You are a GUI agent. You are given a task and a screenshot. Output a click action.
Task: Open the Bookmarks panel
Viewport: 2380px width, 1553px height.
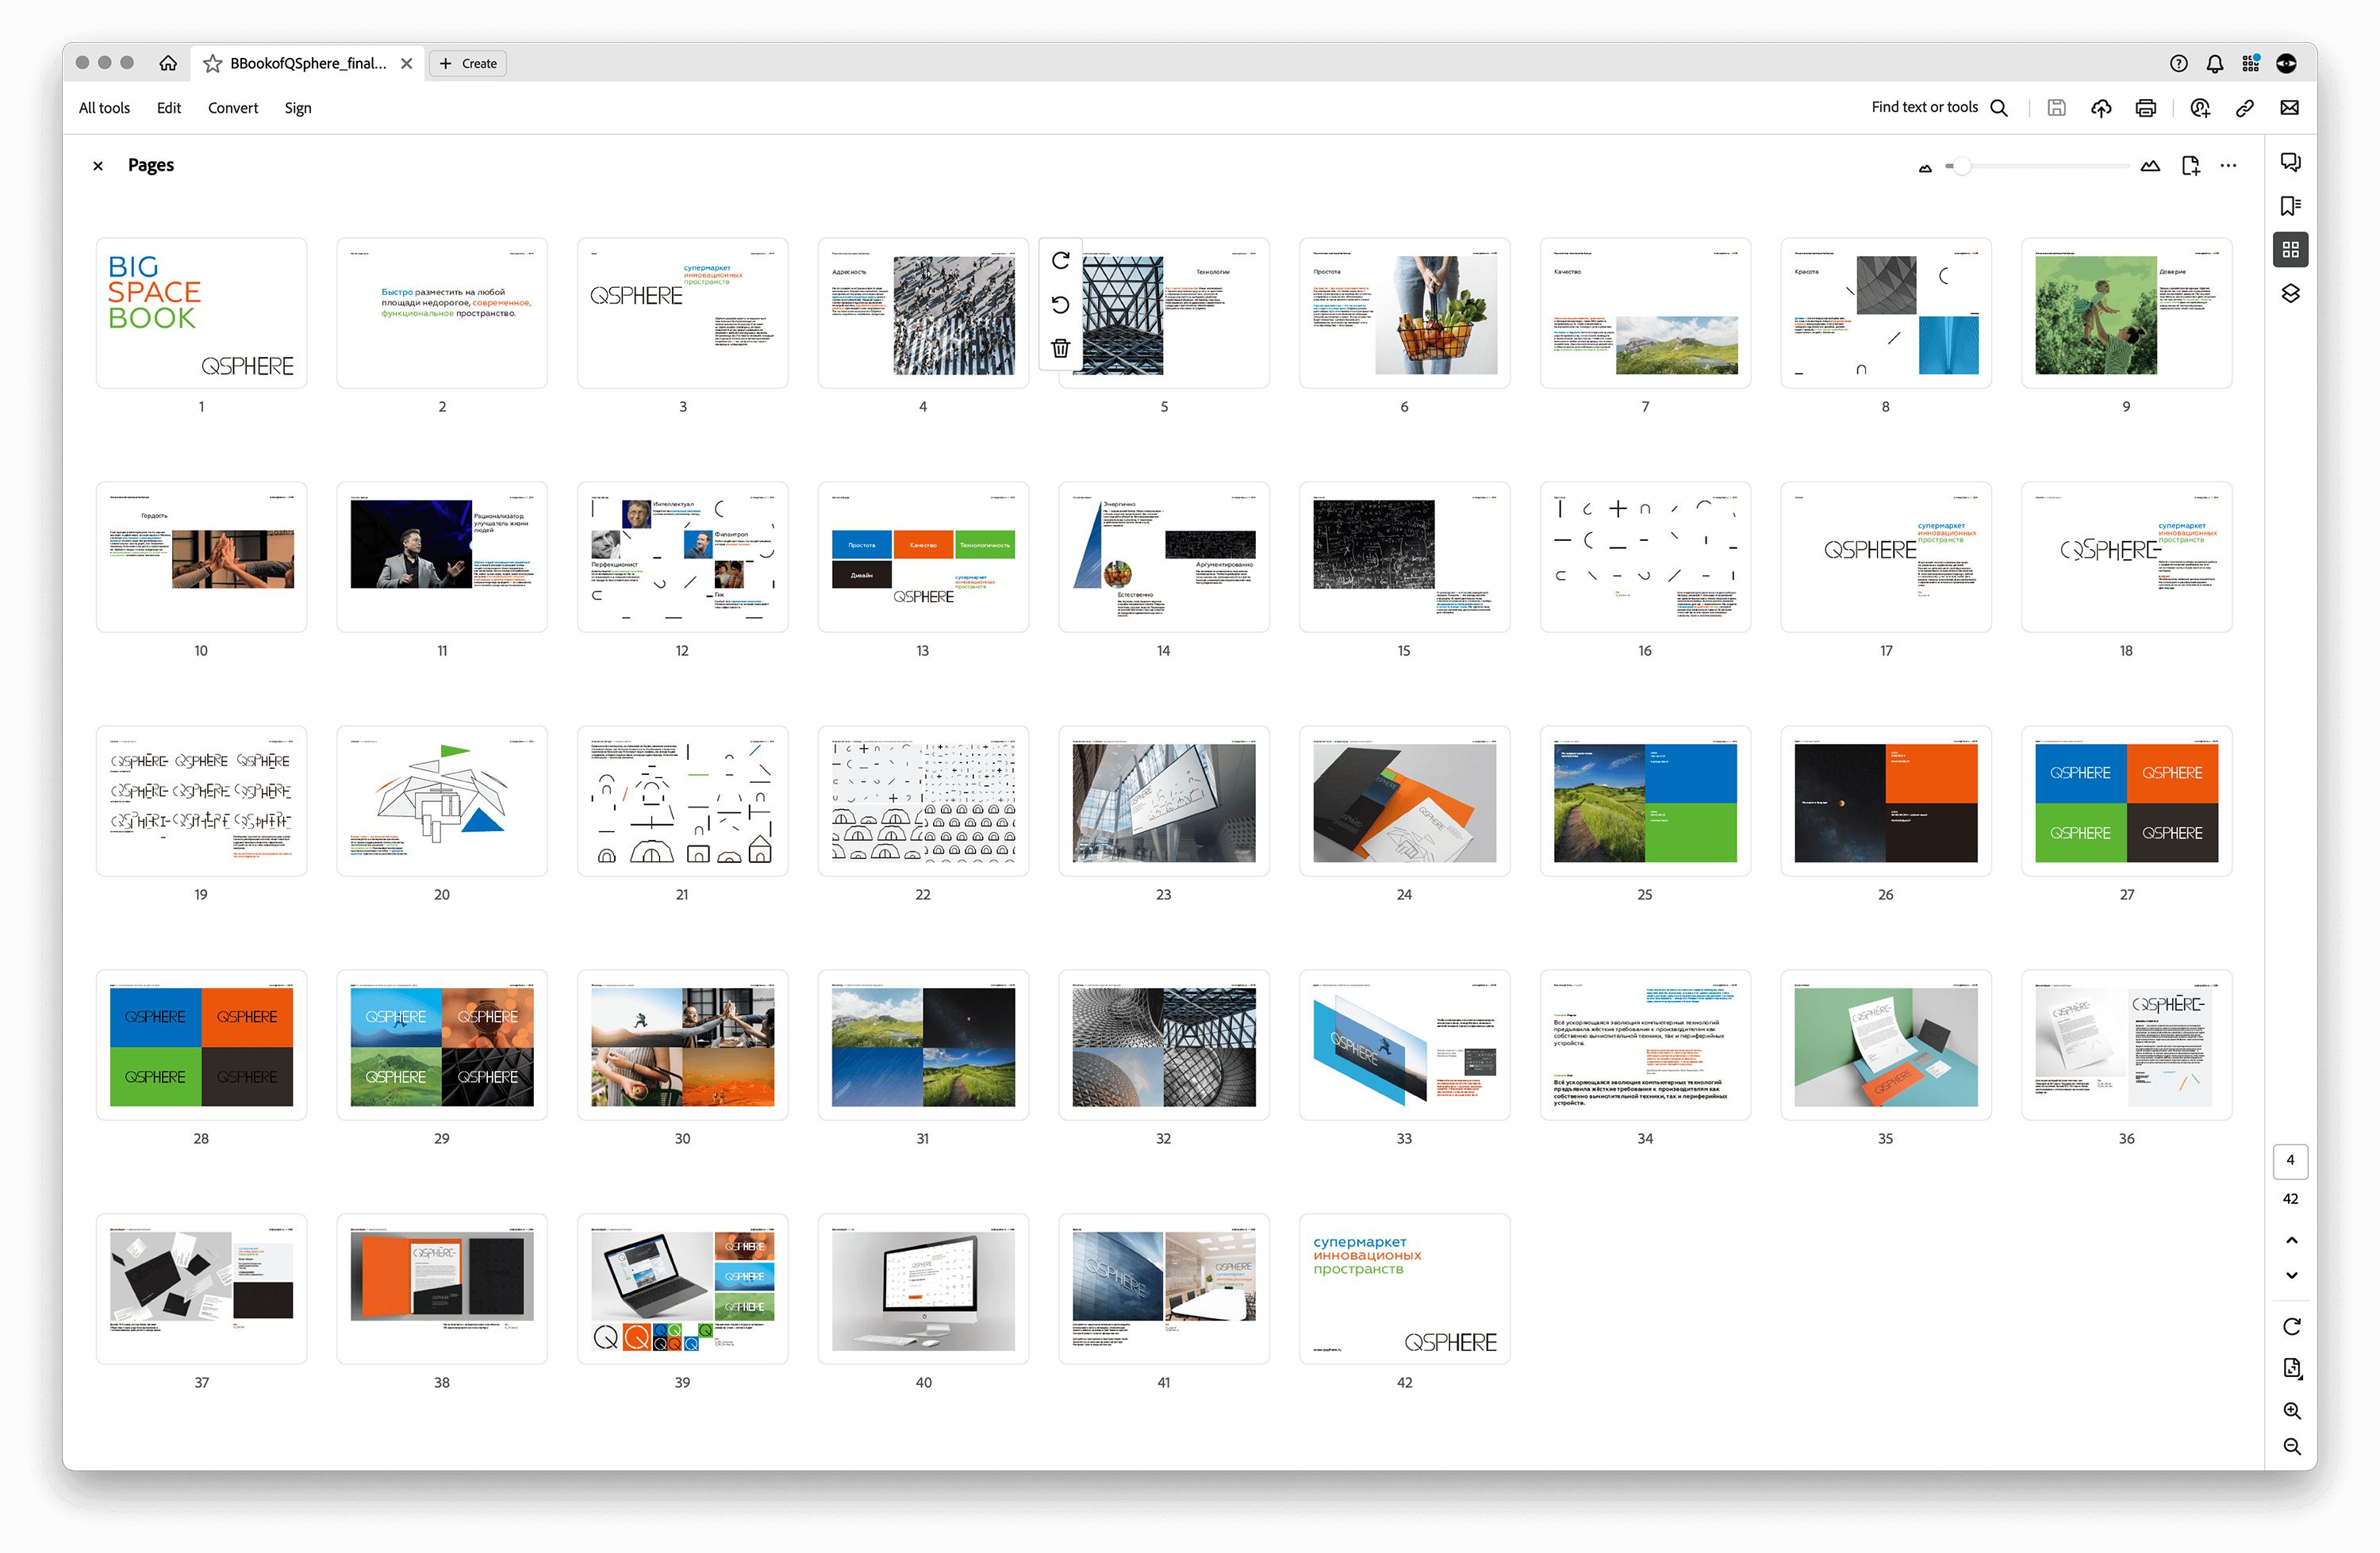coord(2290,206)
